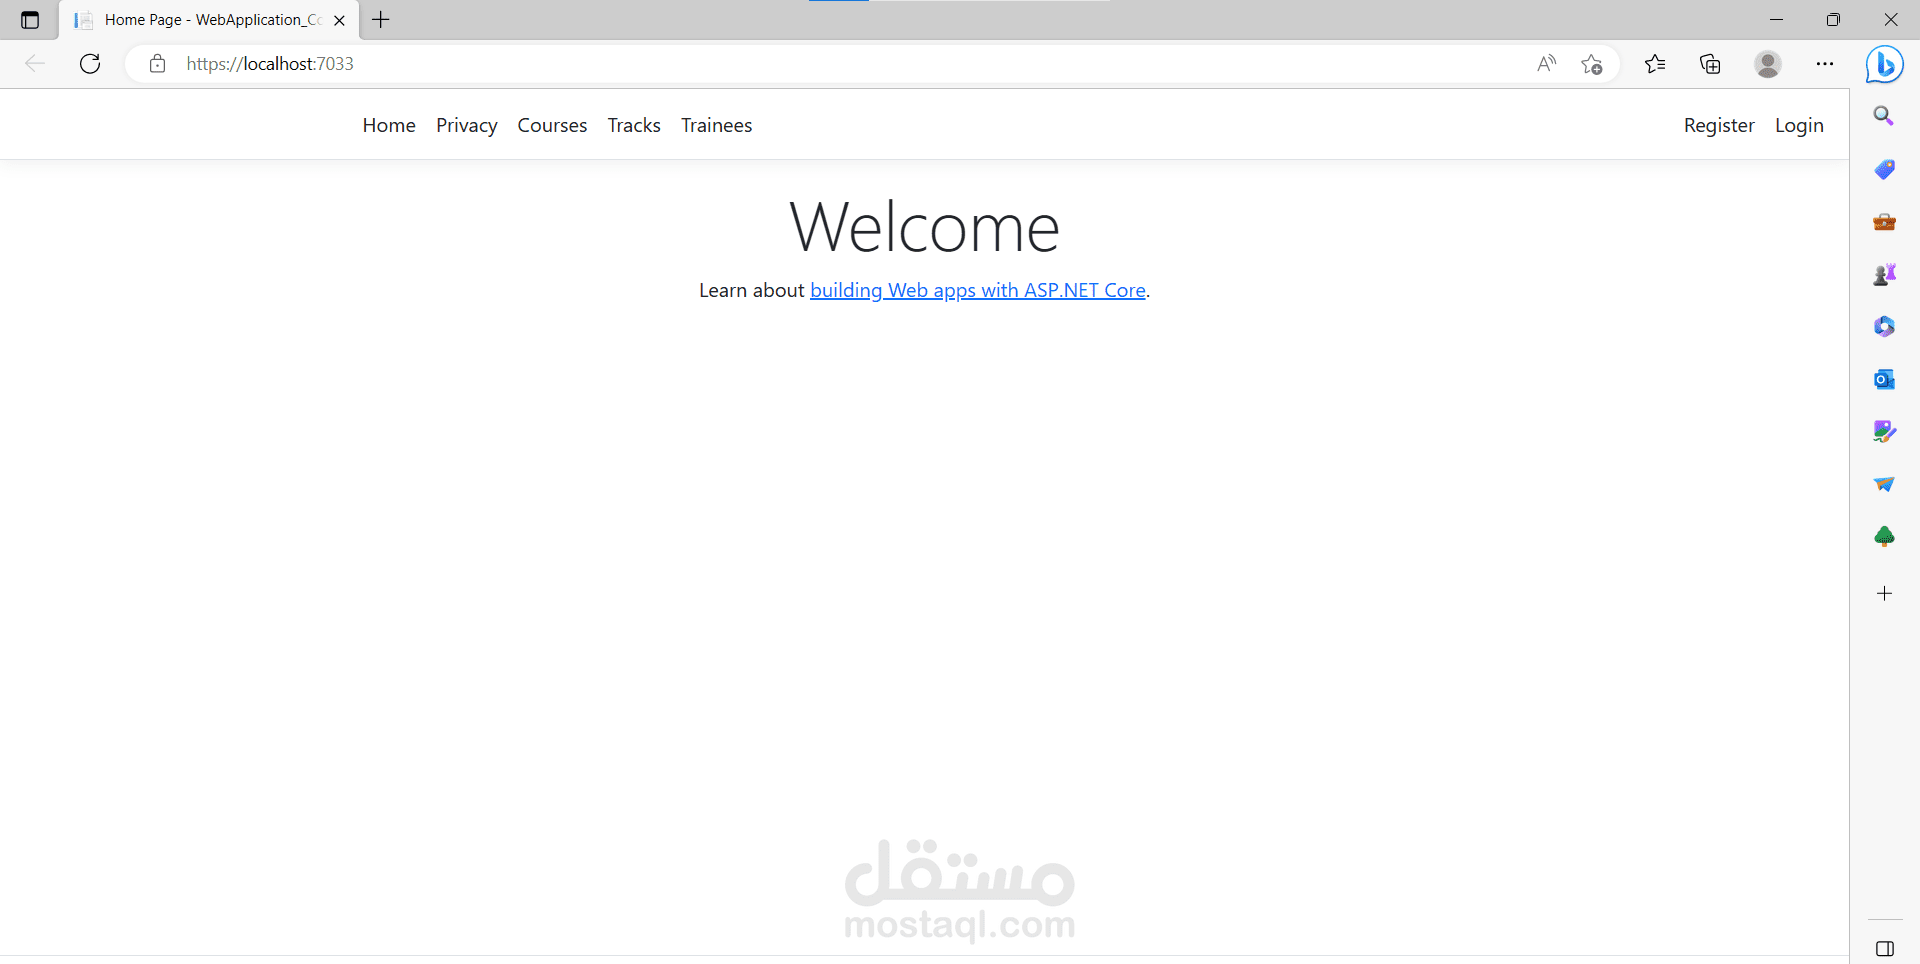
Task: Open the Tracks nav link
Action: pyautogui.click(x=634, y=125)
